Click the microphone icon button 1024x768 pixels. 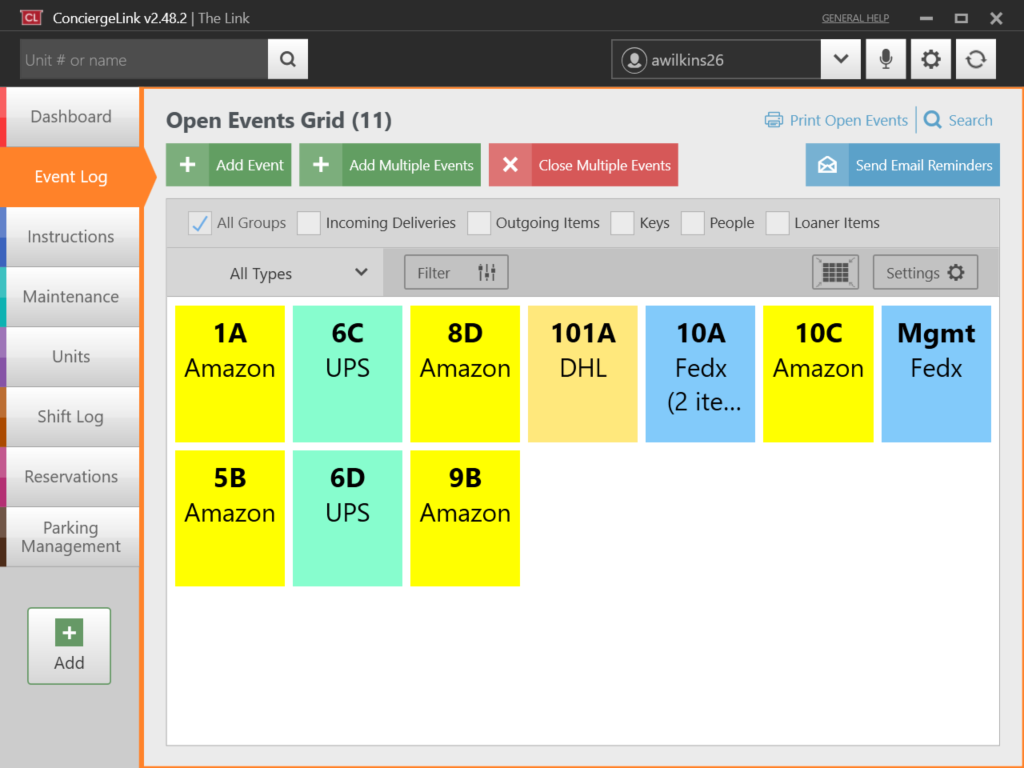pos(886,59)
